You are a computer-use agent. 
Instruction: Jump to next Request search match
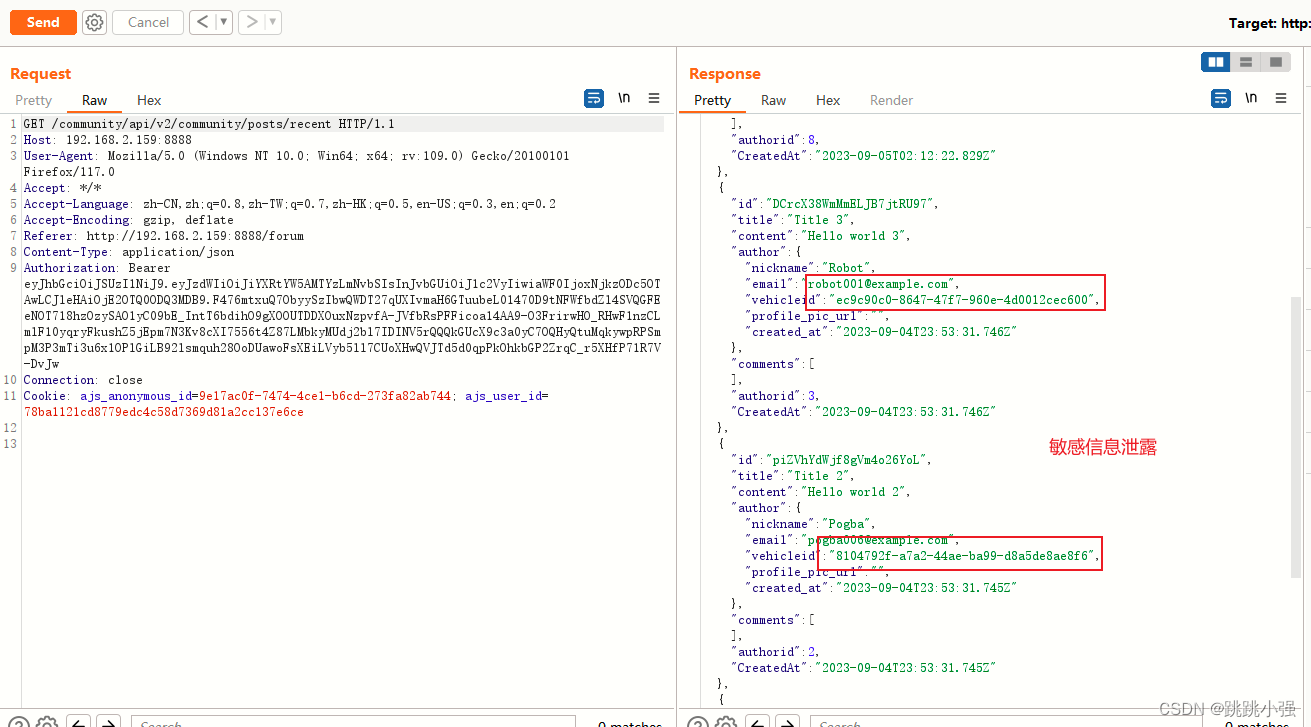[x=108, y=722]
